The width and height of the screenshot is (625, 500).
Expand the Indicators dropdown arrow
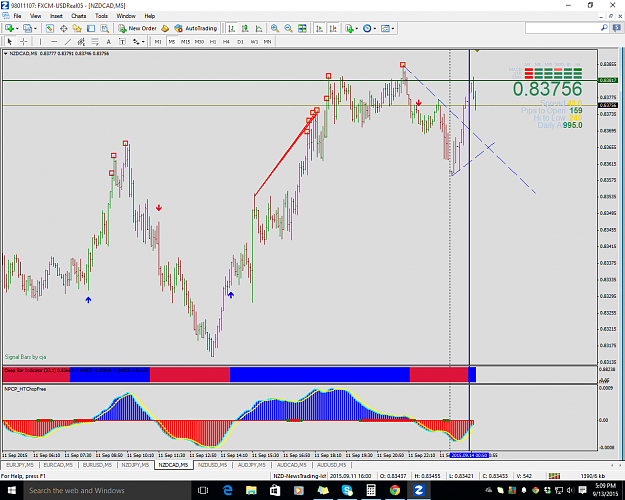click(357, 29)
